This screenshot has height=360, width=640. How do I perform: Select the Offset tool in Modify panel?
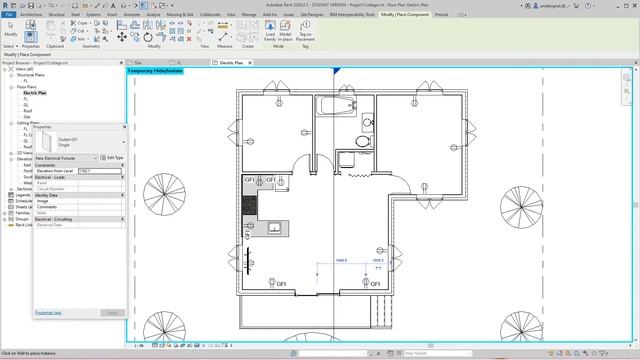click(135, 25)
